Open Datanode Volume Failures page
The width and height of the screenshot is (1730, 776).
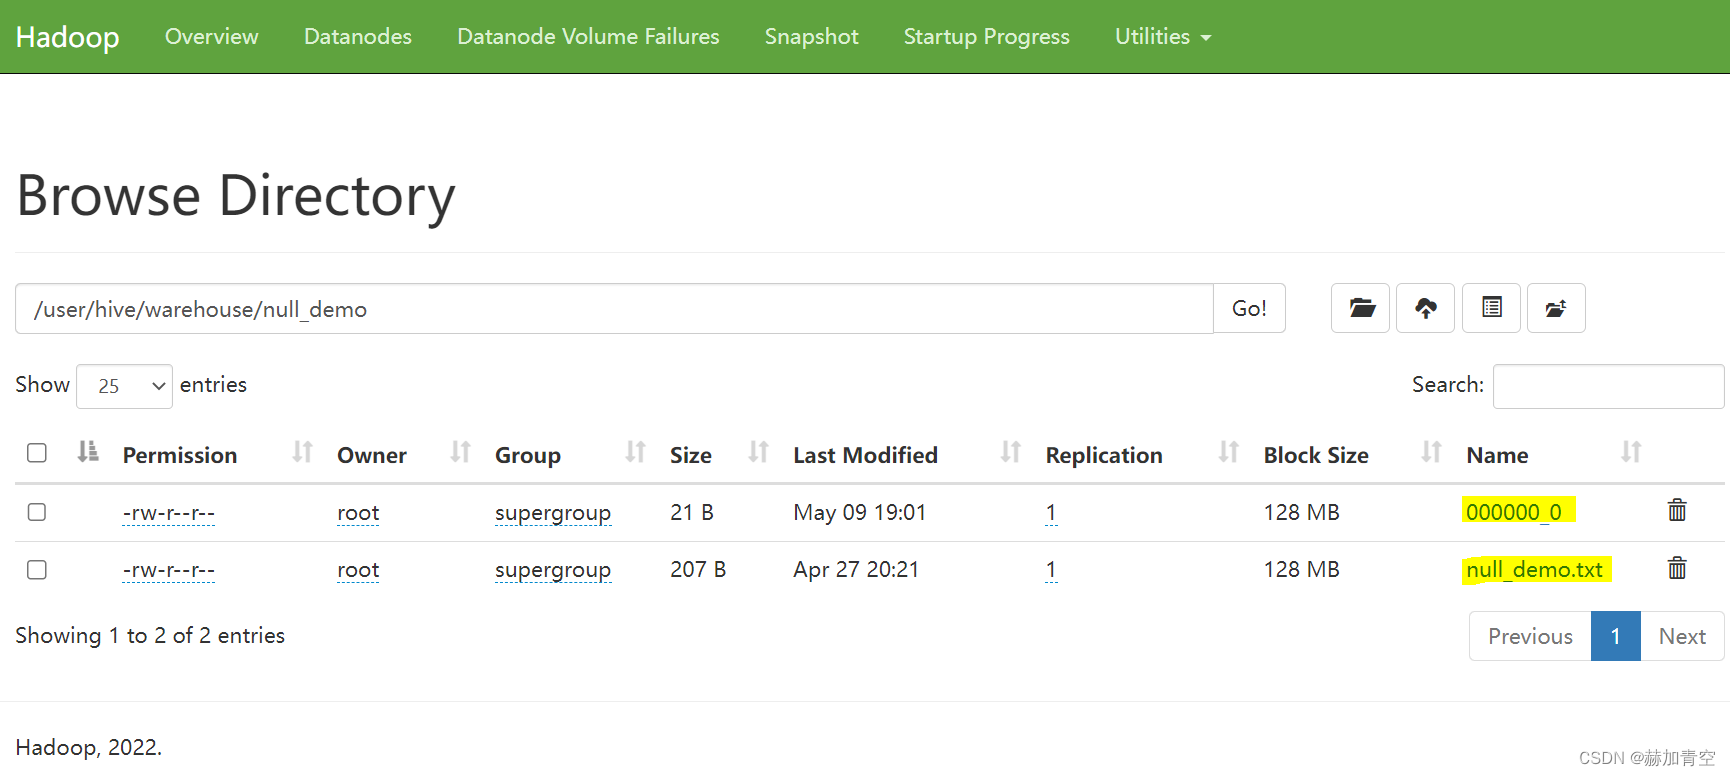click(588, 36)
